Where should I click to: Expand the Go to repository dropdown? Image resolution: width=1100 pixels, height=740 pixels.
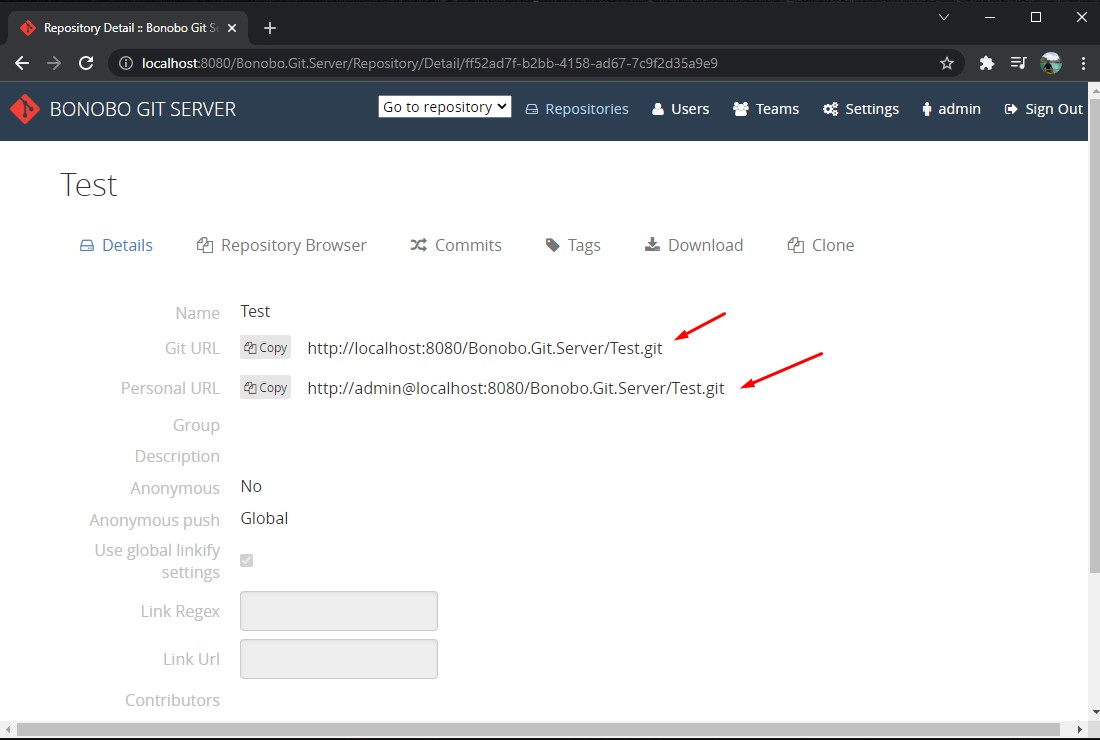(x=445, y=107)
